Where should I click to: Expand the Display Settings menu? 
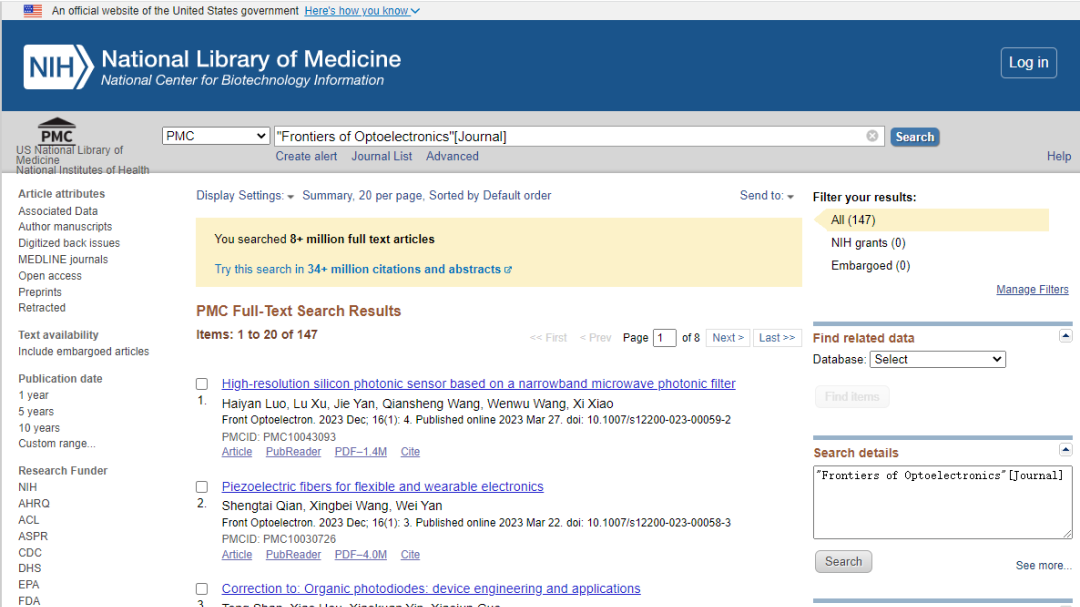pyautogui.click(x=245, y=196)
